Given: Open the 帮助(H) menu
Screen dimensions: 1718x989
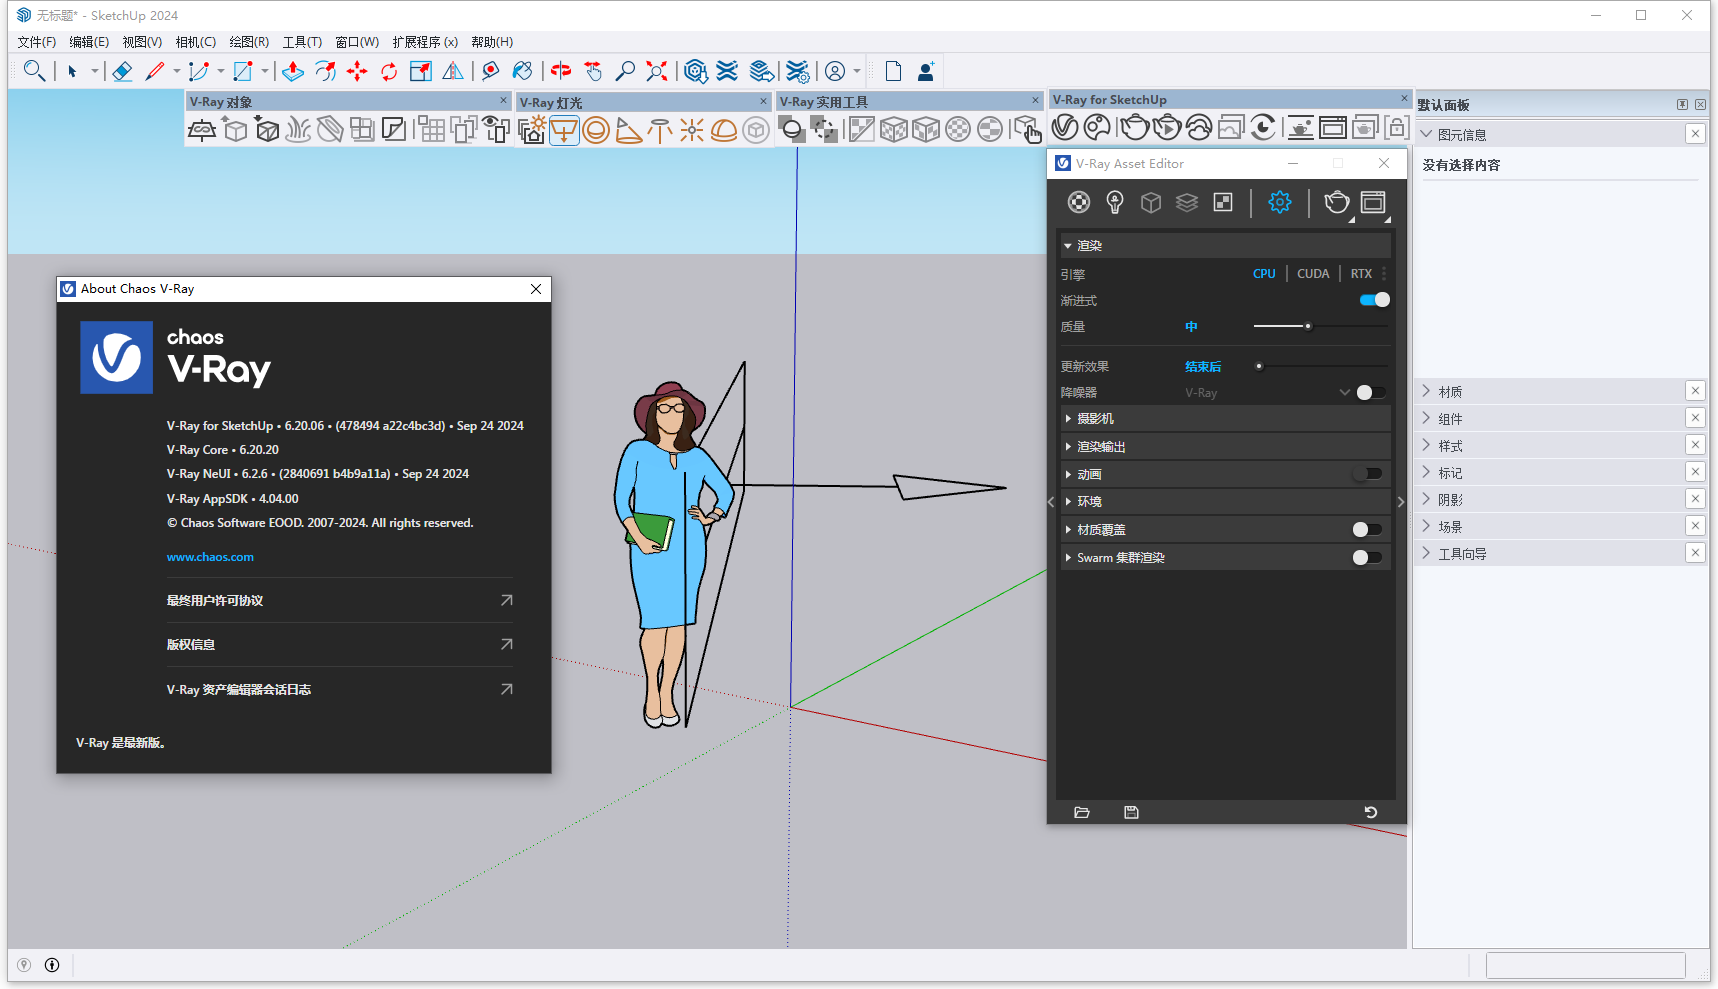Looking at the screenshot, I should tap(492, 42).
